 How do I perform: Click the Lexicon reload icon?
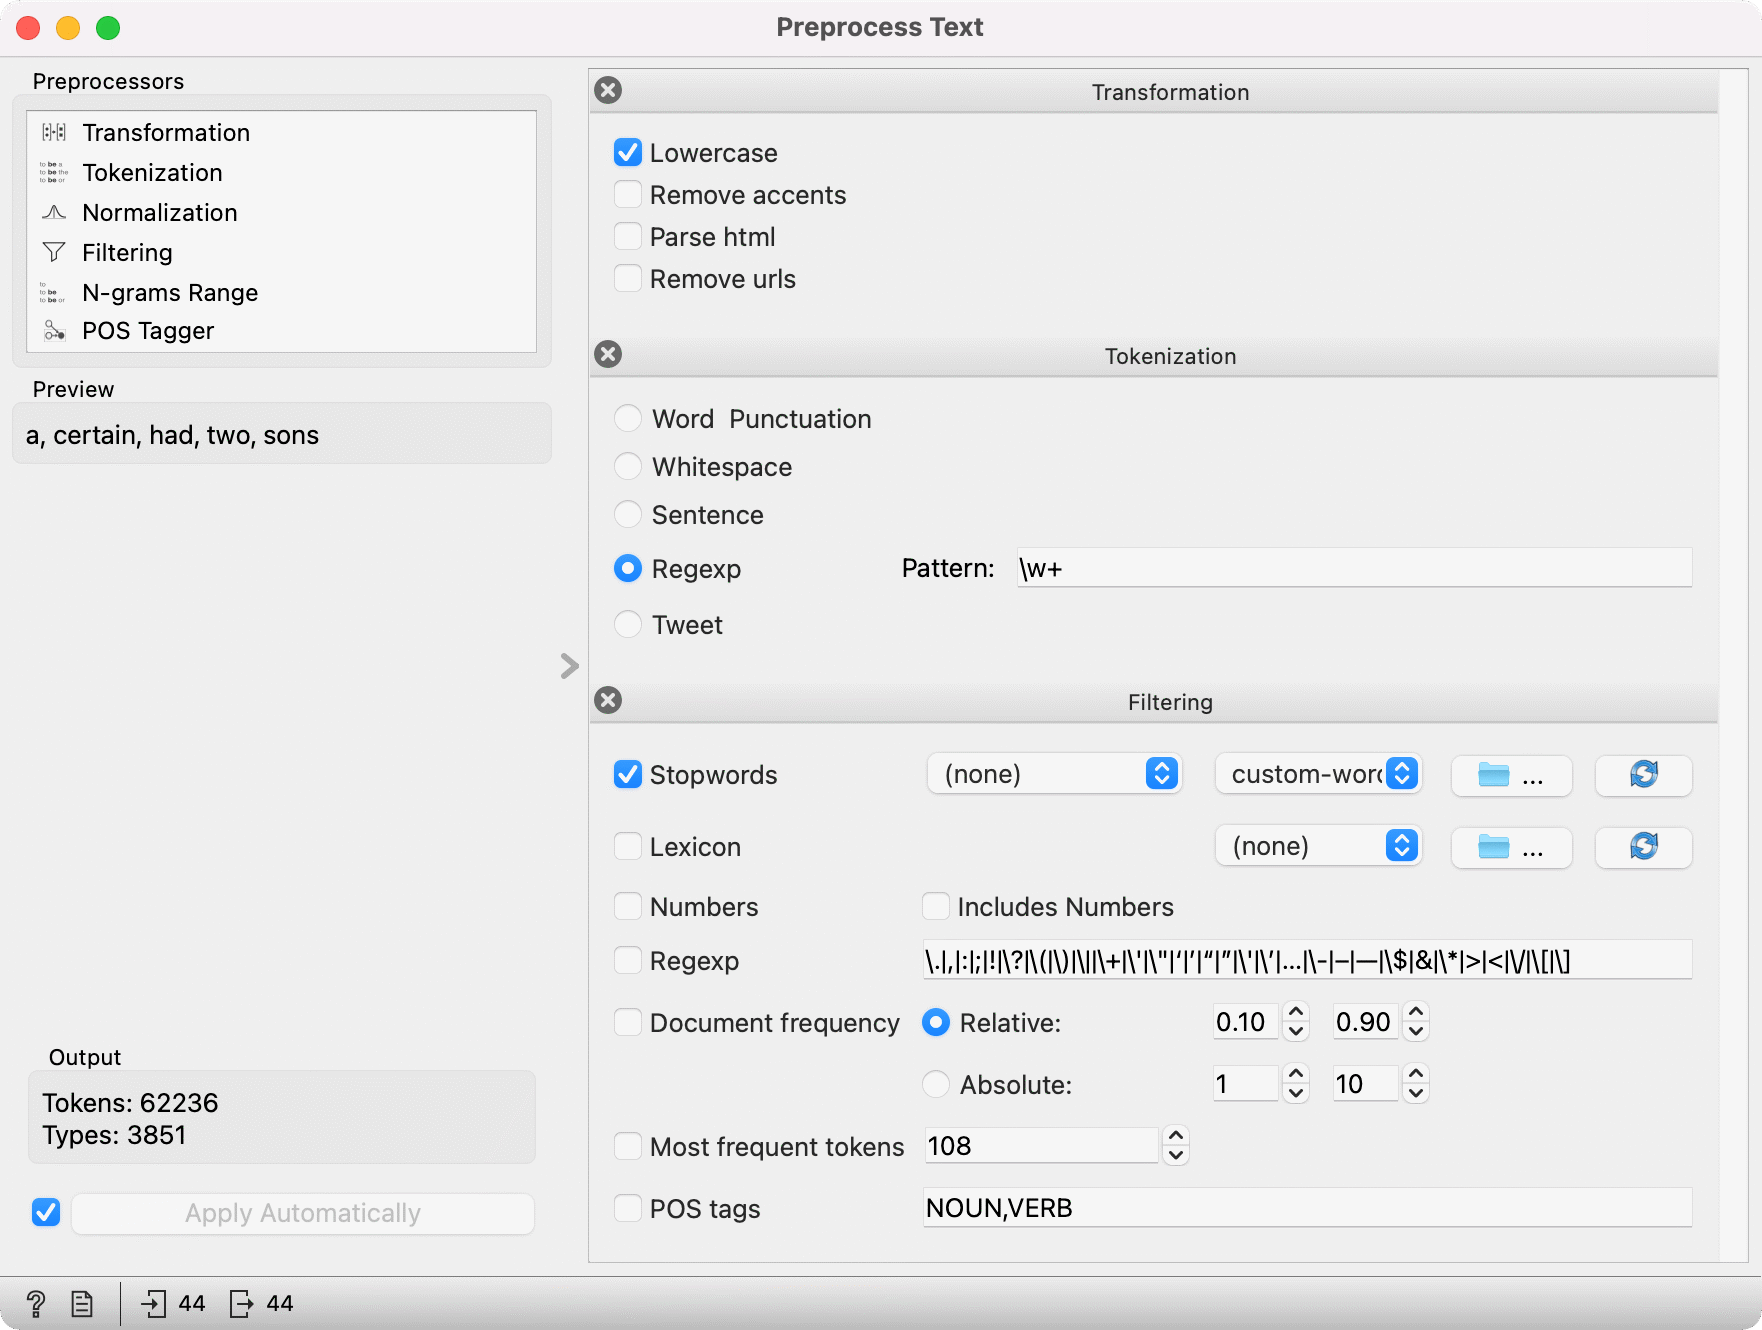pyautogui.click(x=1643, y=847)
